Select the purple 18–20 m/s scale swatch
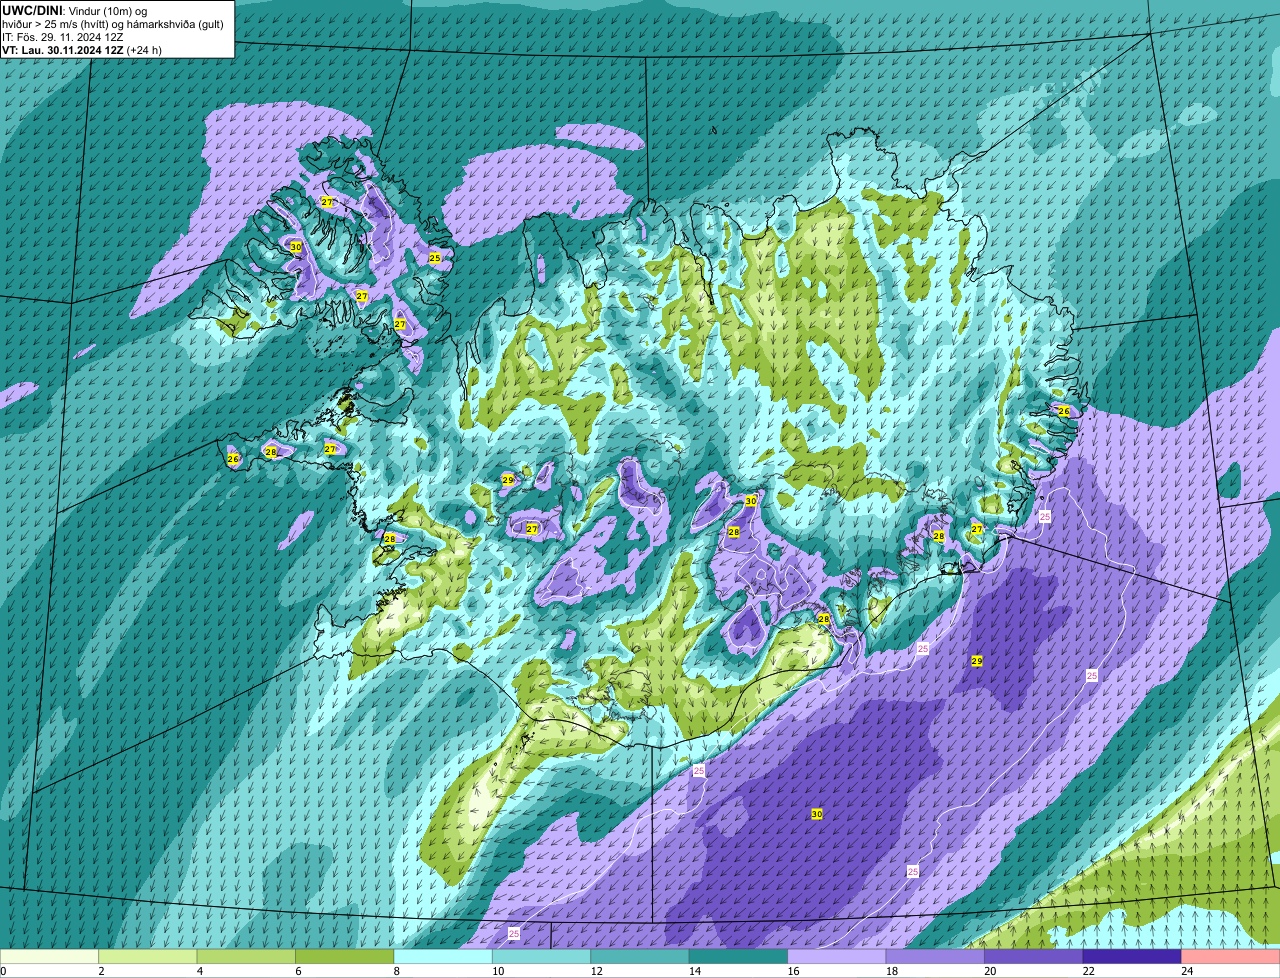1280x978 pixels. 936,957
